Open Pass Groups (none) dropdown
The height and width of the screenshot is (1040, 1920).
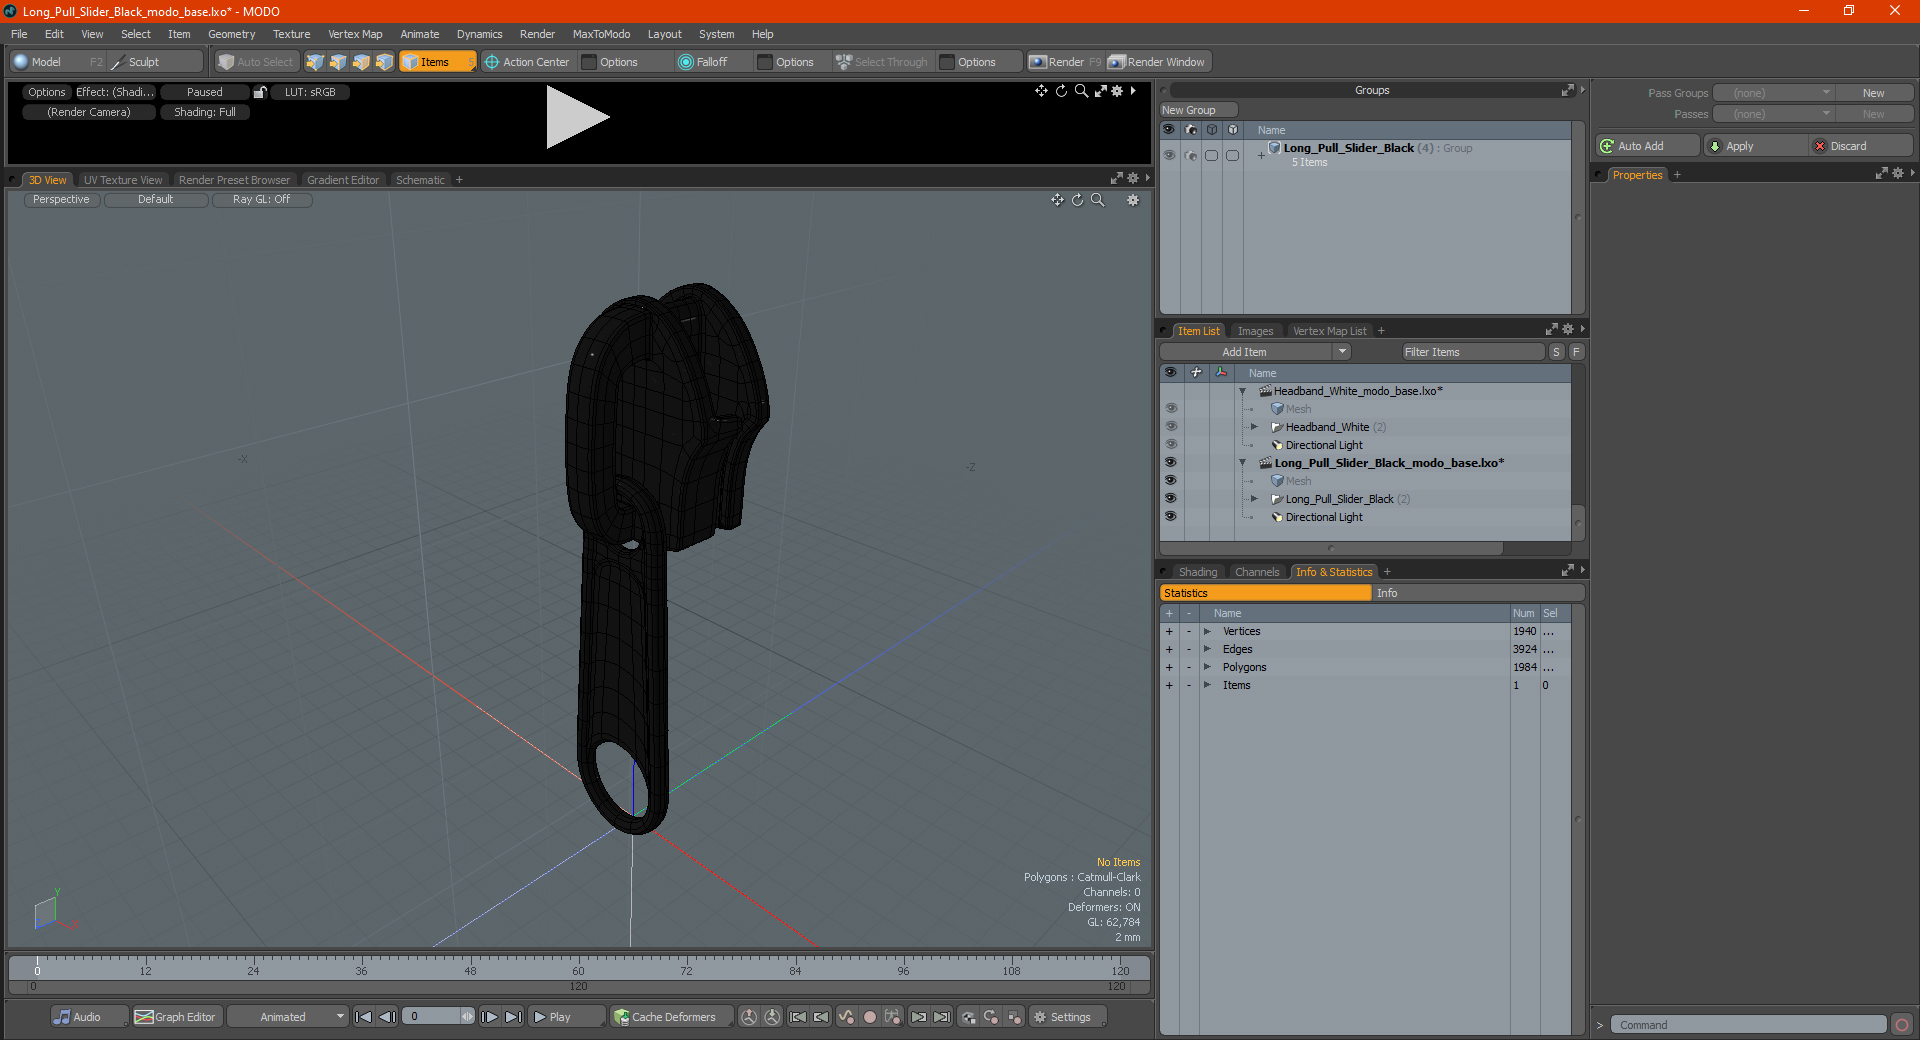tap(1773, 93)
